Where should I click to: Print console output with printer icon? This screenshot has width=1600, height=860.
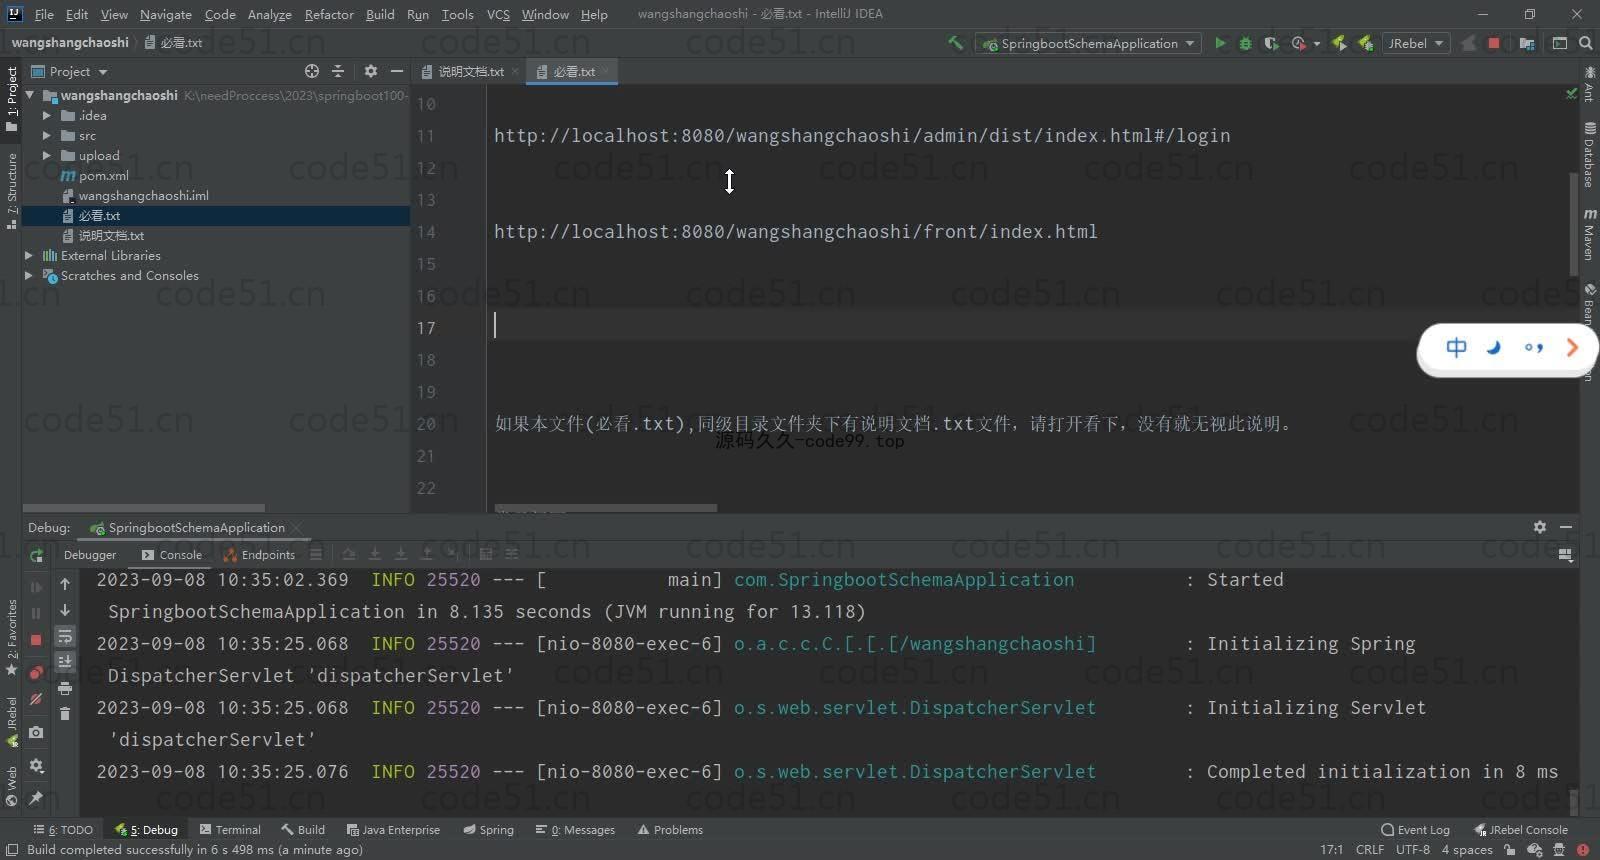65,688
